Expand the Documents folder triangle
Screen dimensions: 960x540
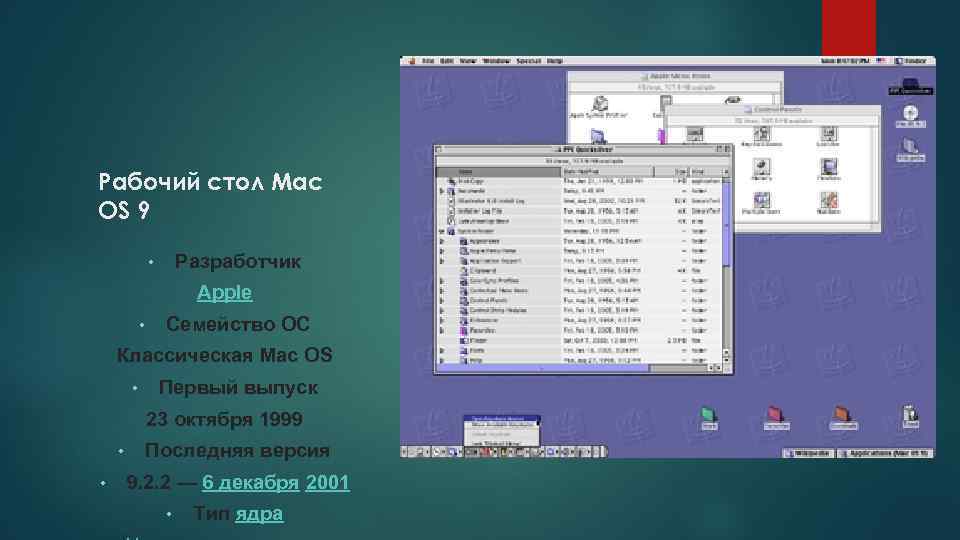click(441, 191)
